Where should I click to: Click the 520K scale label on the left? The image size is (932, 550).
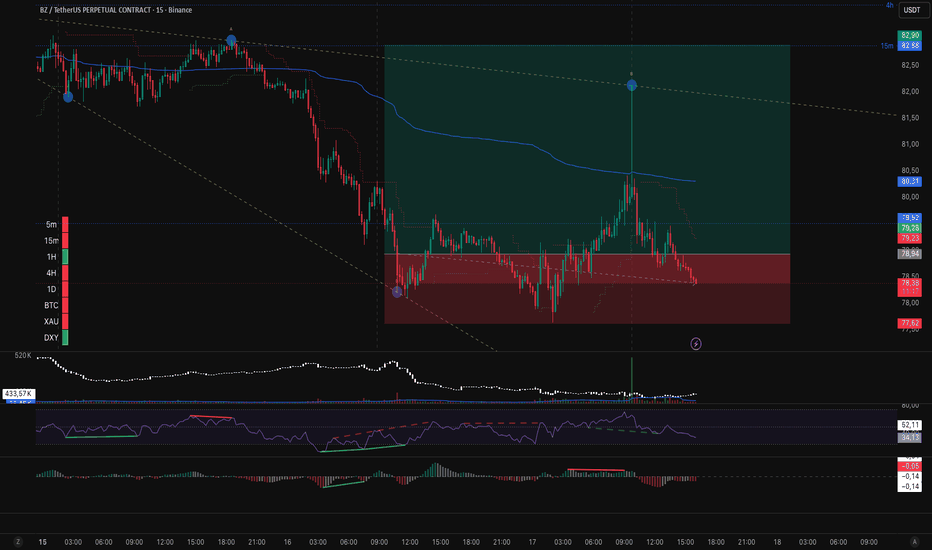23,355
